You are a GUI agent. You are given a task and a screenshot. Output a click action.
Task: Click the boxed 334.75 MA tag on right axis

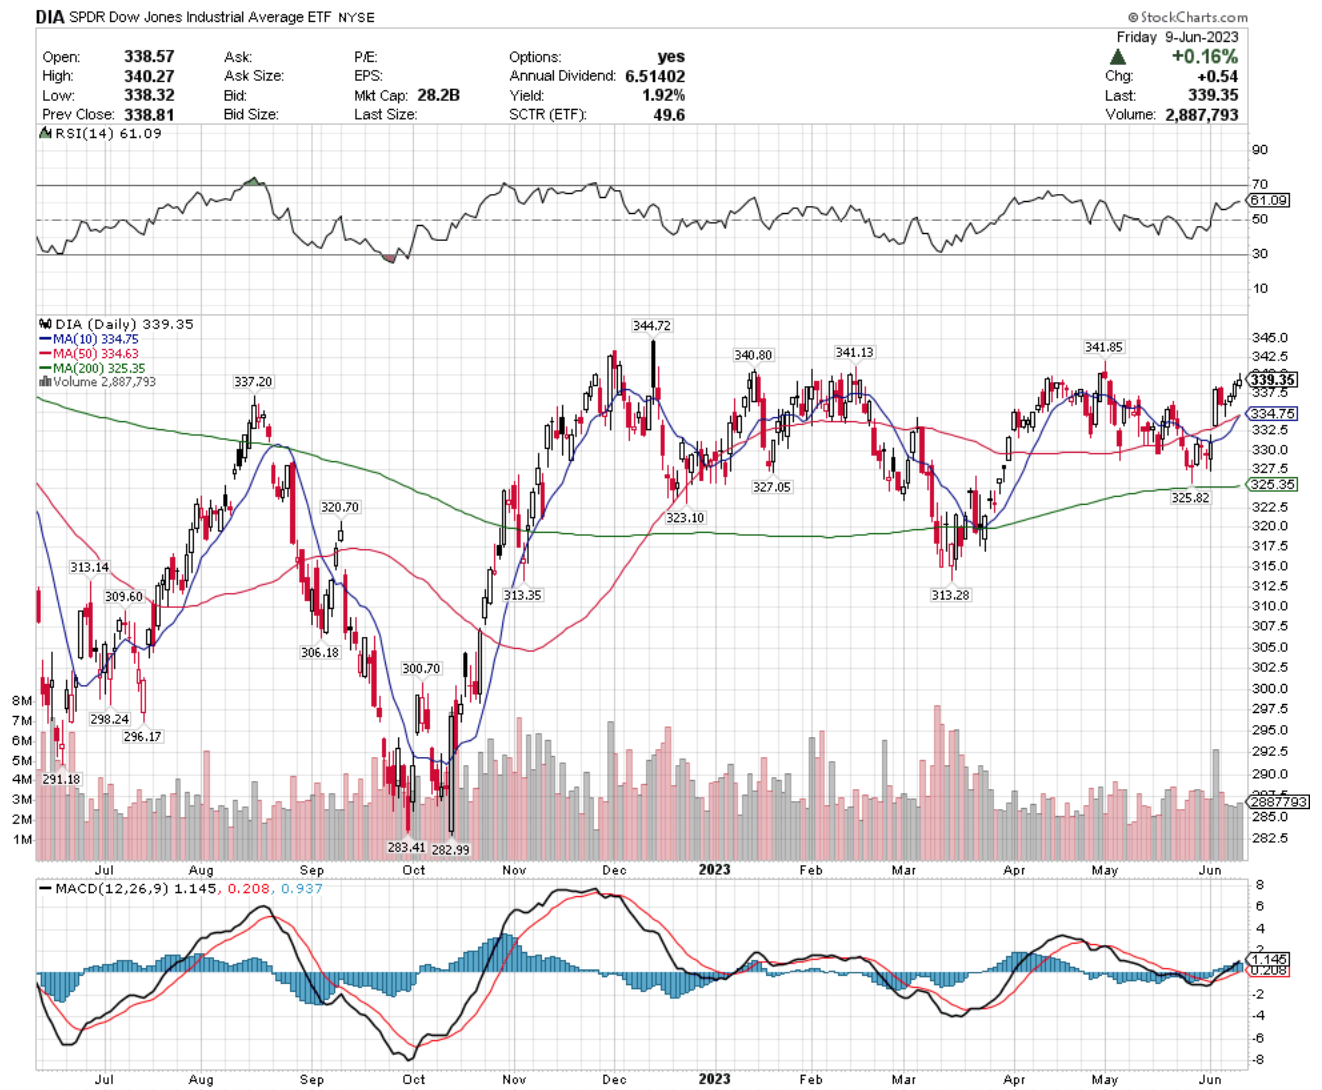point(1273,414)
